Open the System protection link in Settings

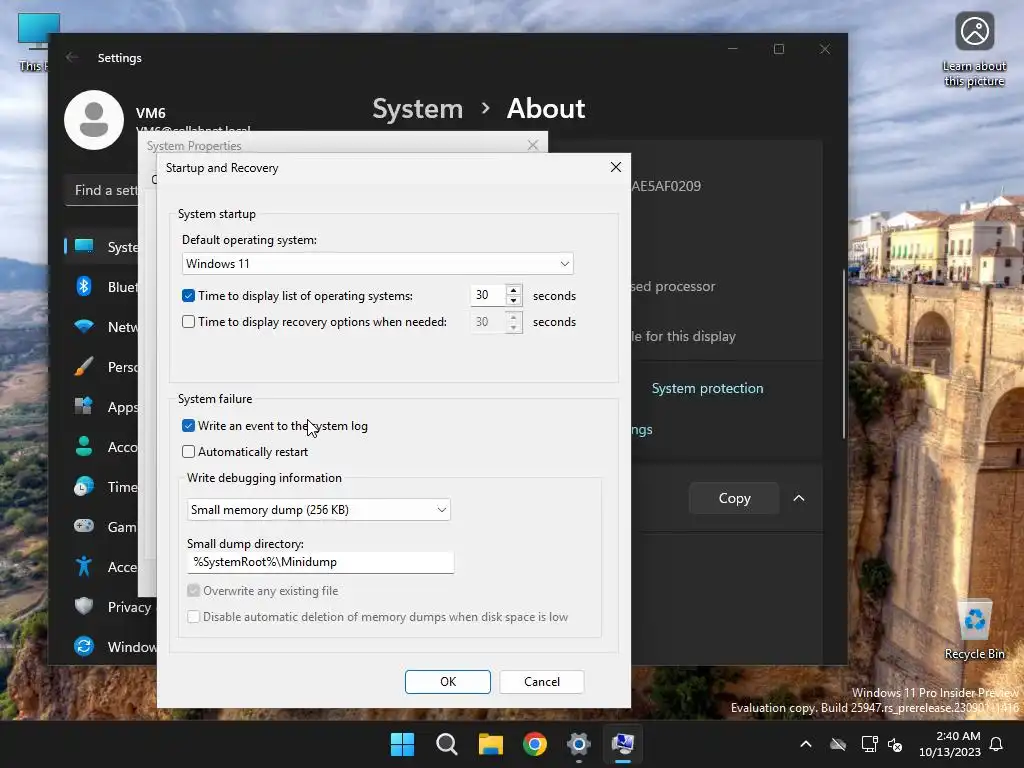(x=707, y=389)
